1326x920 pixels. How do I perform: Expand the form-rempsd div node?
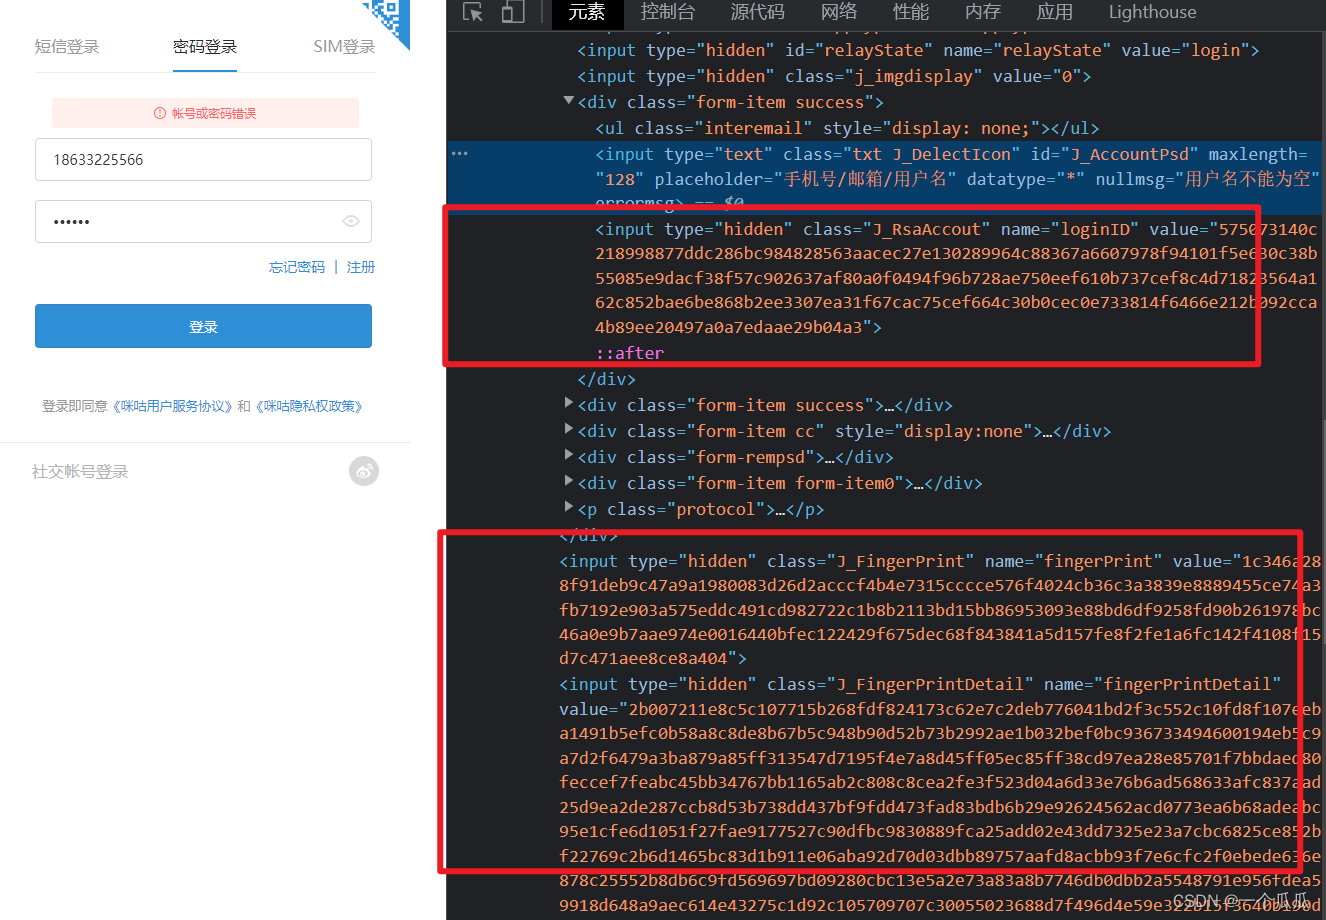click(x=568, y=456)
